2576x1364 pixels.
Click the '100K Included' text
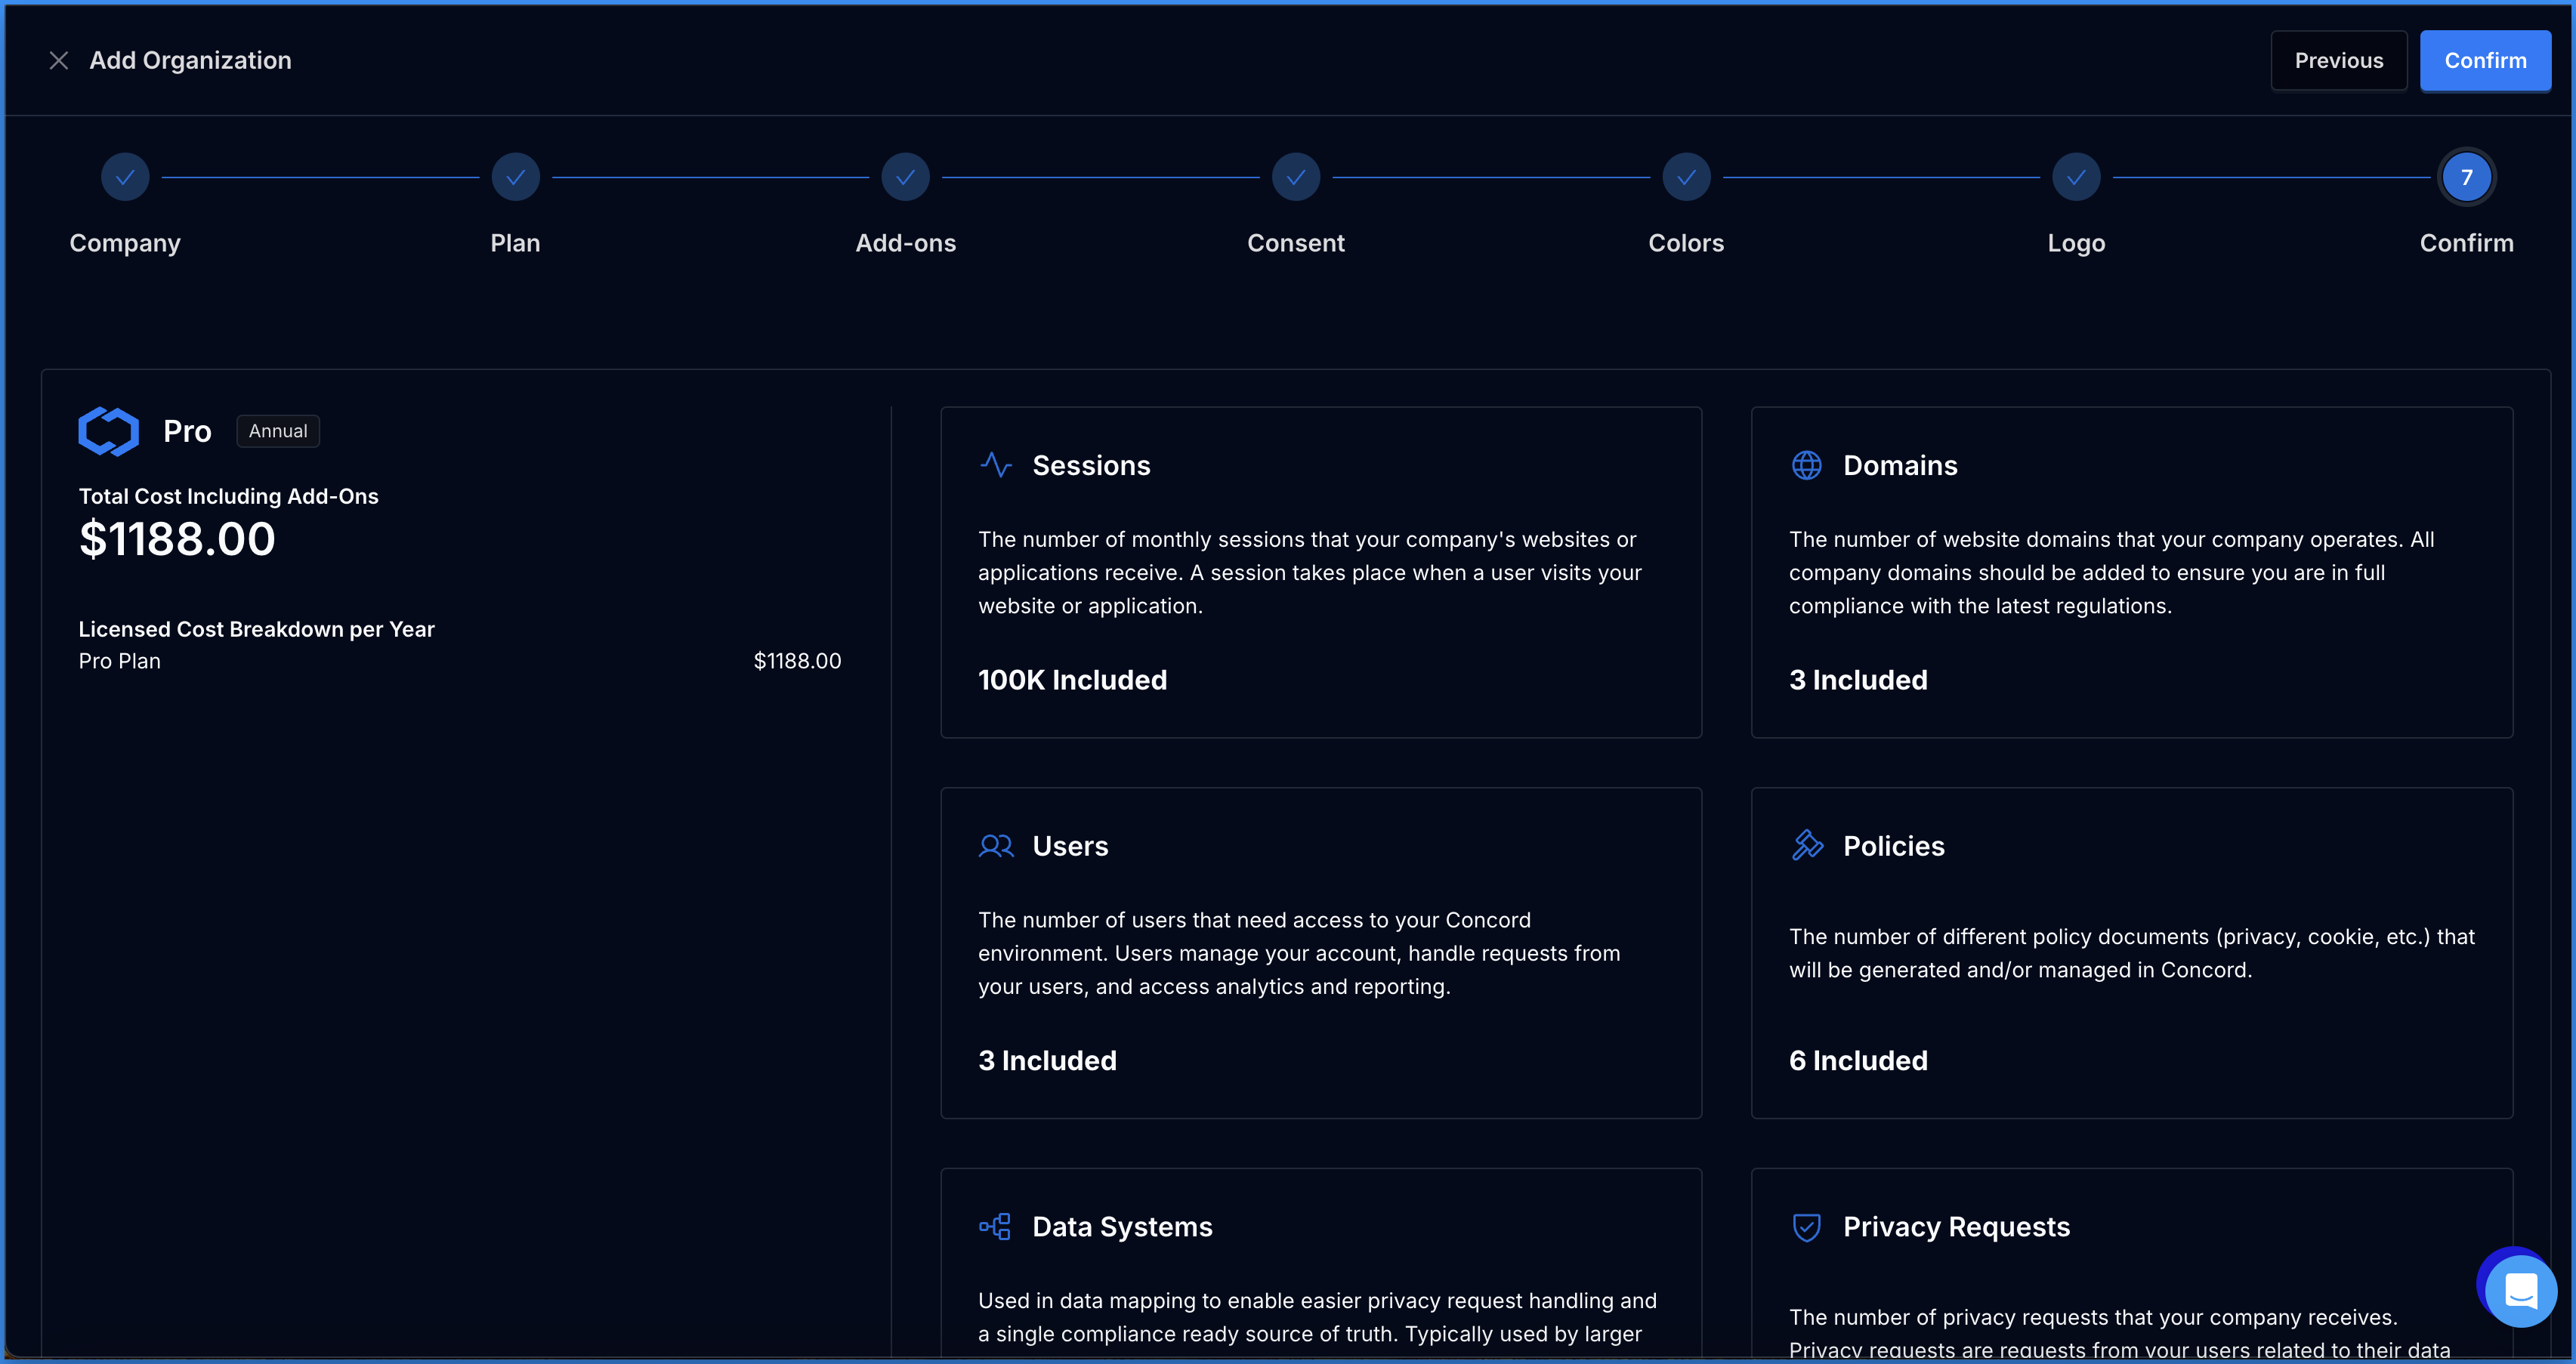(1072, 680)
